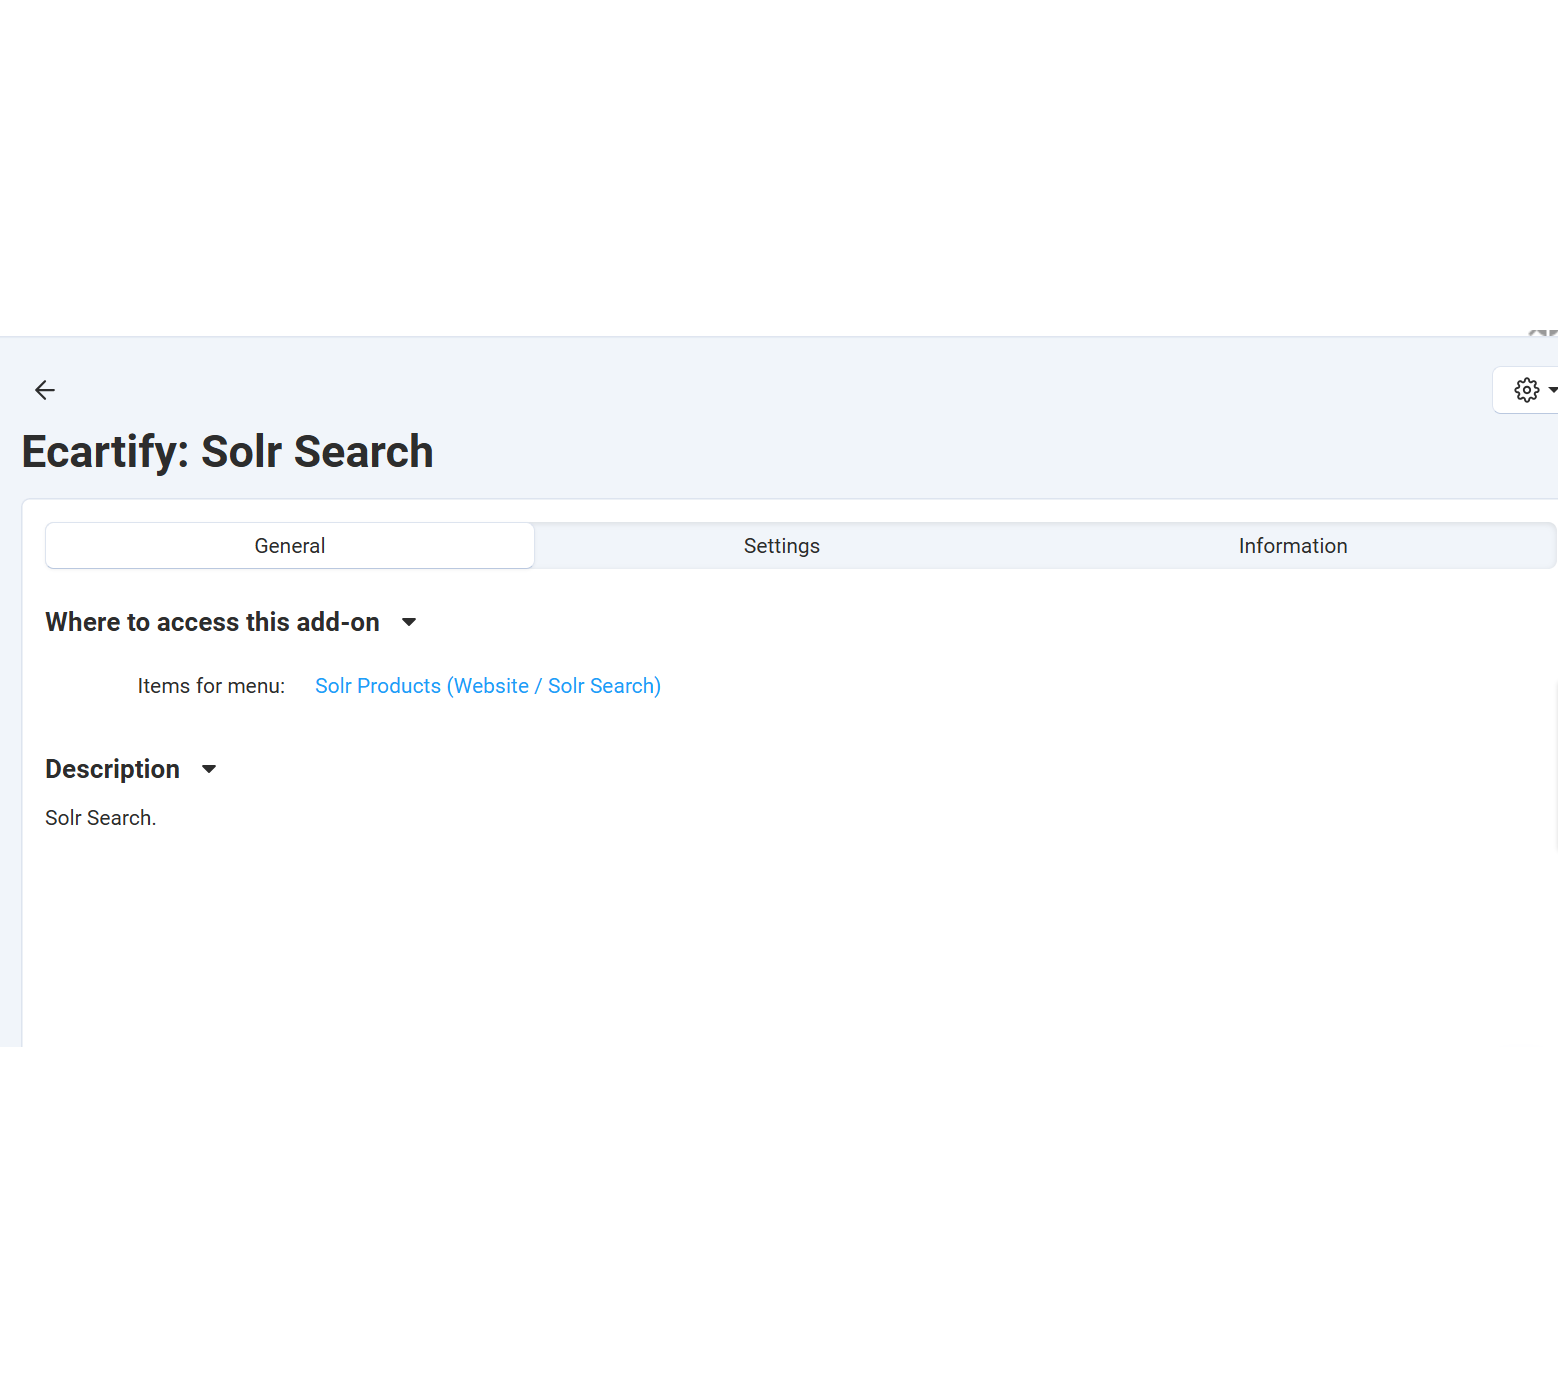The width and height of the screenshot is (1558, 1377).
Task: Click the 'Where to access this add-on' heading
Action: click(x=212, y=622)
